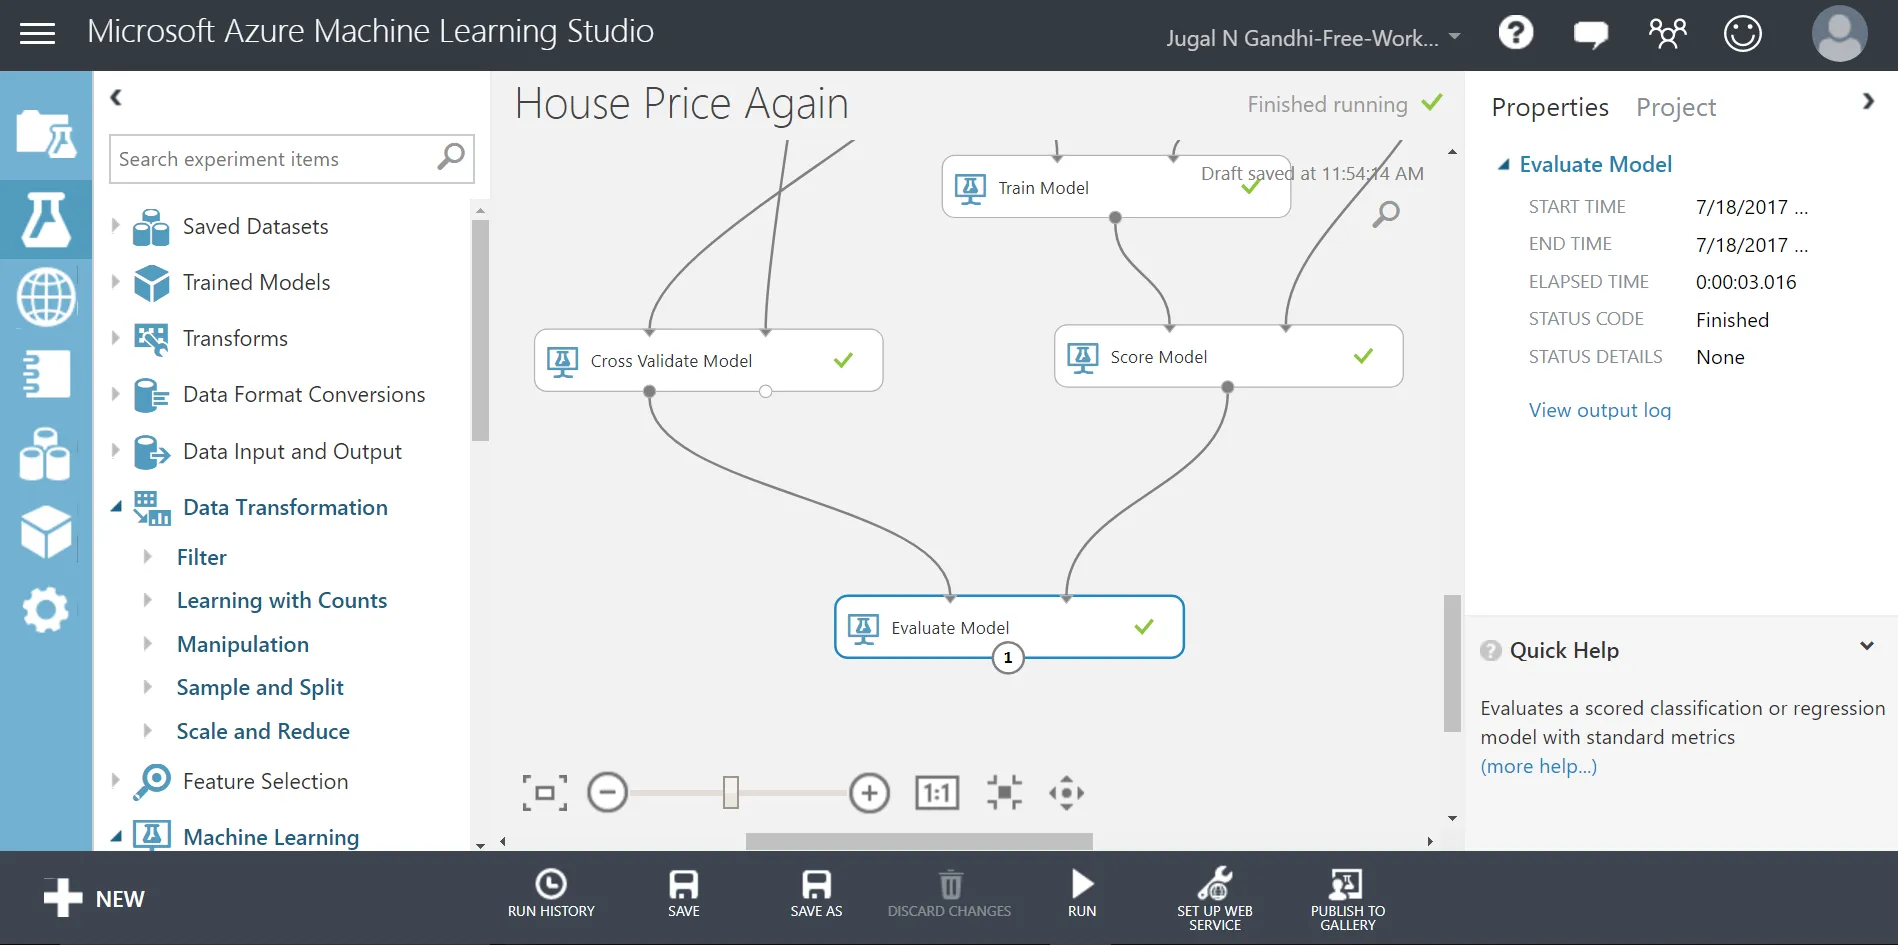Expand the Saved Datasets category
The image size is (1898, 945).
pos(116,226)
